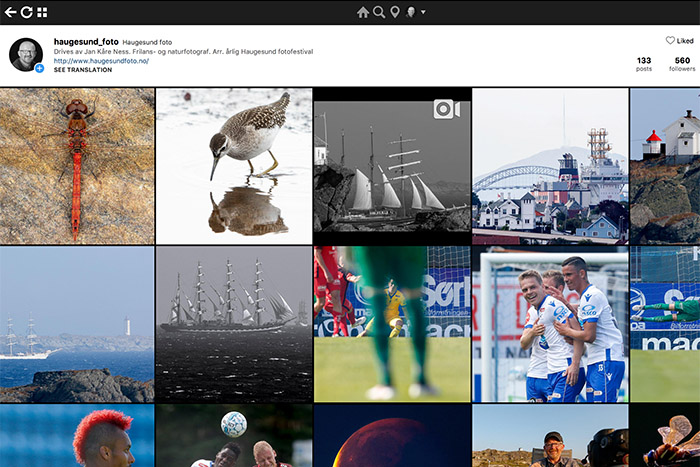Go to the home feed icon

pyautogui.click(x=363, y=12)
